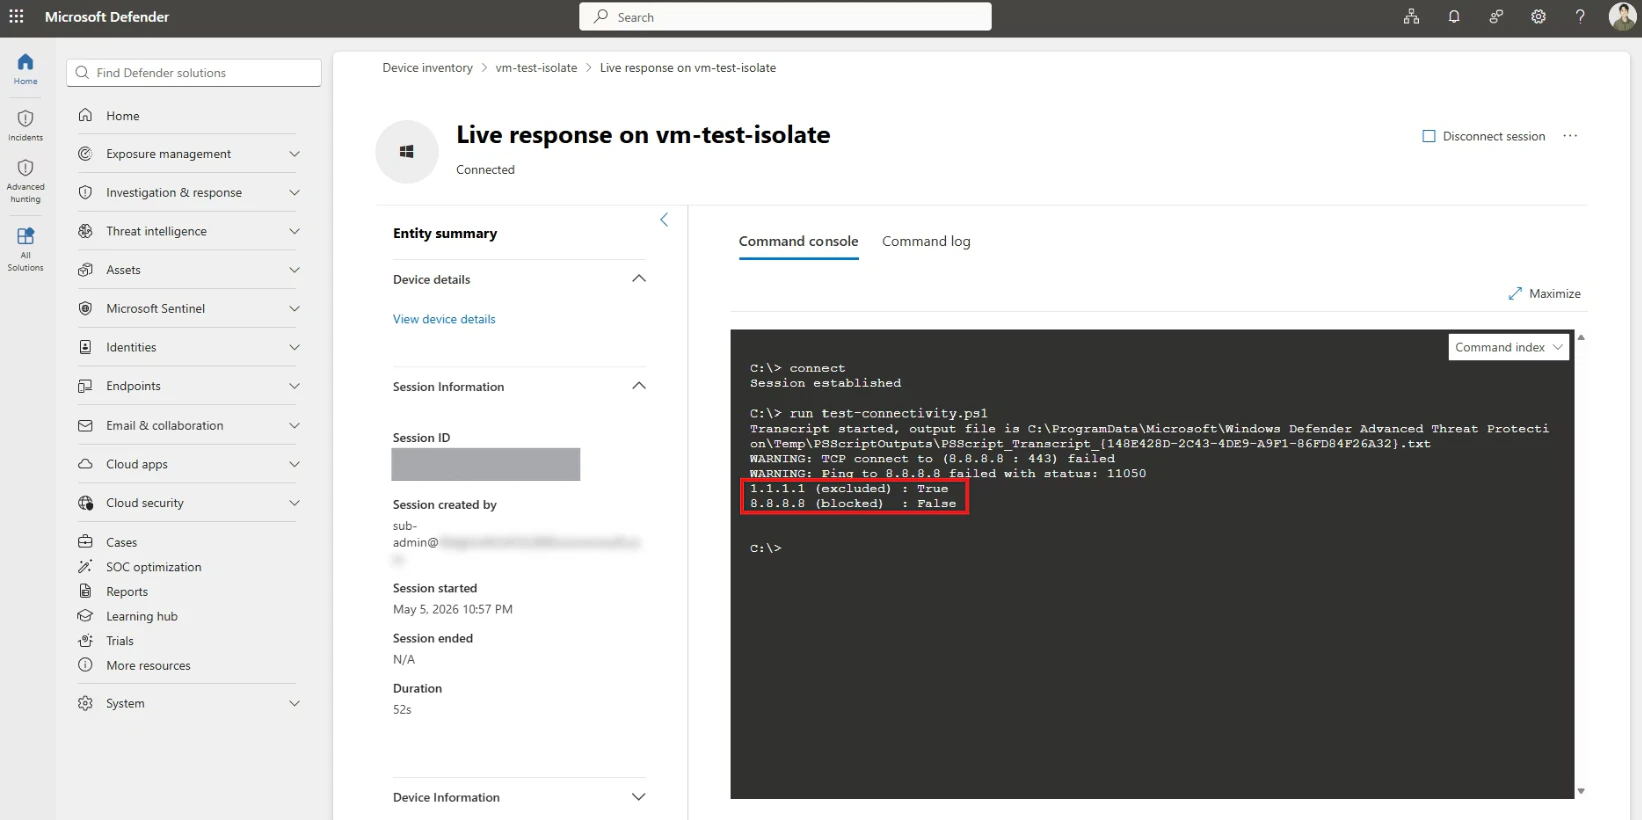Expand Investigation & response menu
Image resolution: width=1642 pixels, height=820 pixels.
tap(294, 193)
